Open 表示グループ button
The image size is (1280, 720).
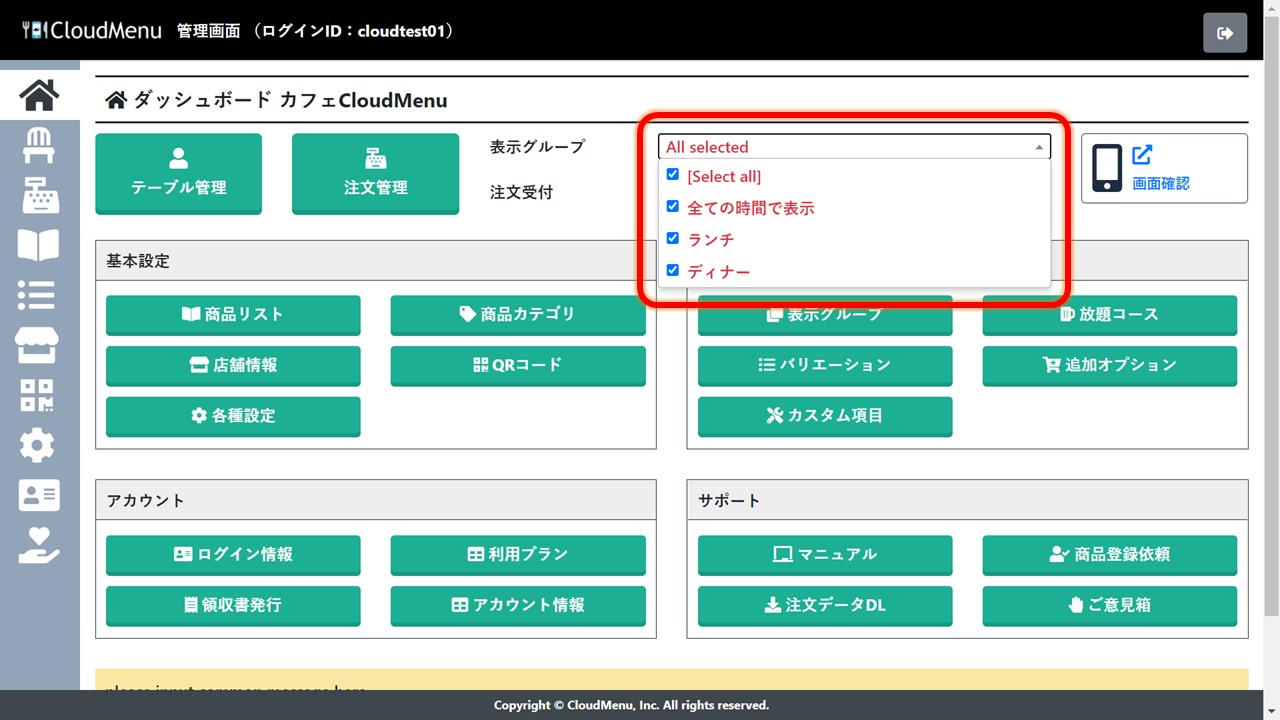825,314
